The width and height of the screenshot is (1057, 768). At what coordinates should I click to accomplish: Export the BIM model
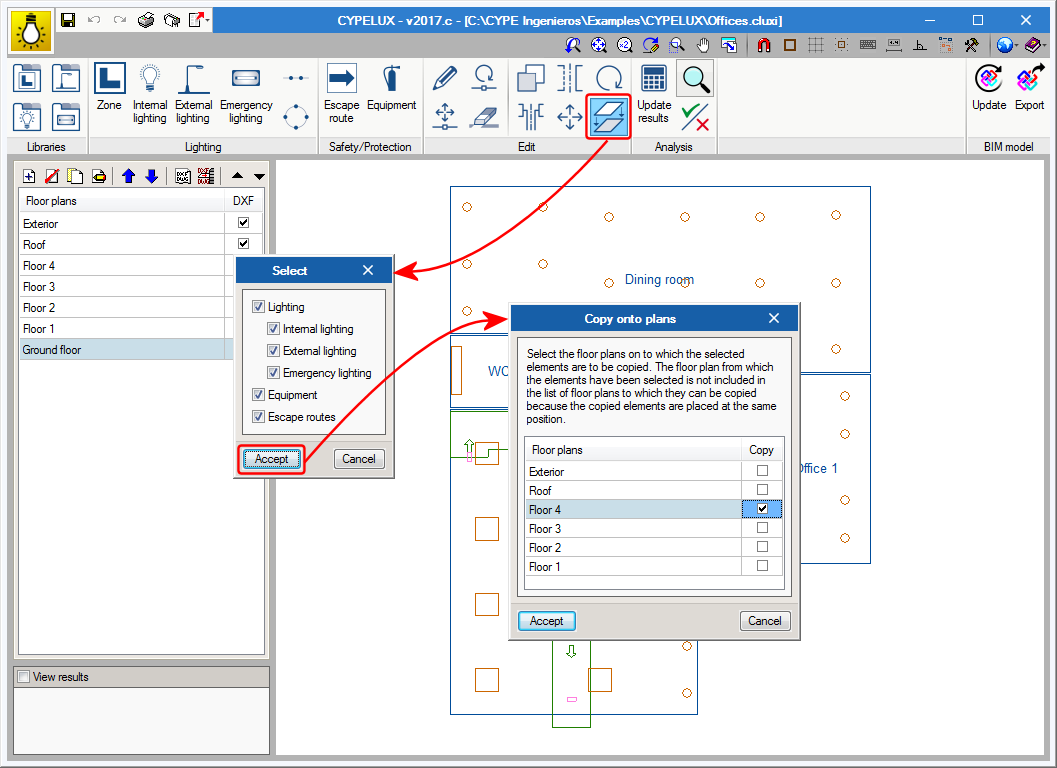pyautogui.click(x=1029, y=88)
